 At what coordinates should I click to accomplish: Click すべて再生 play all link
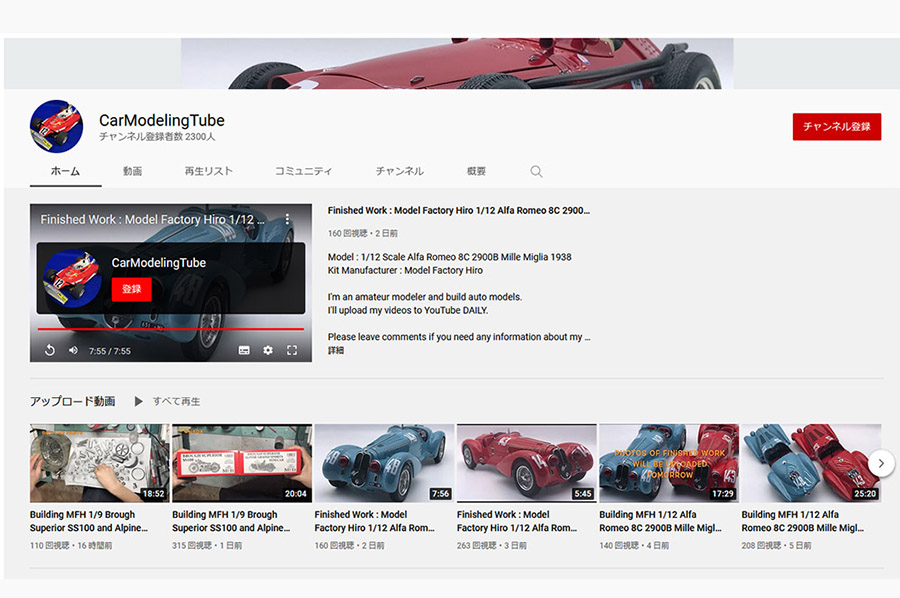(x=176, y=402)
